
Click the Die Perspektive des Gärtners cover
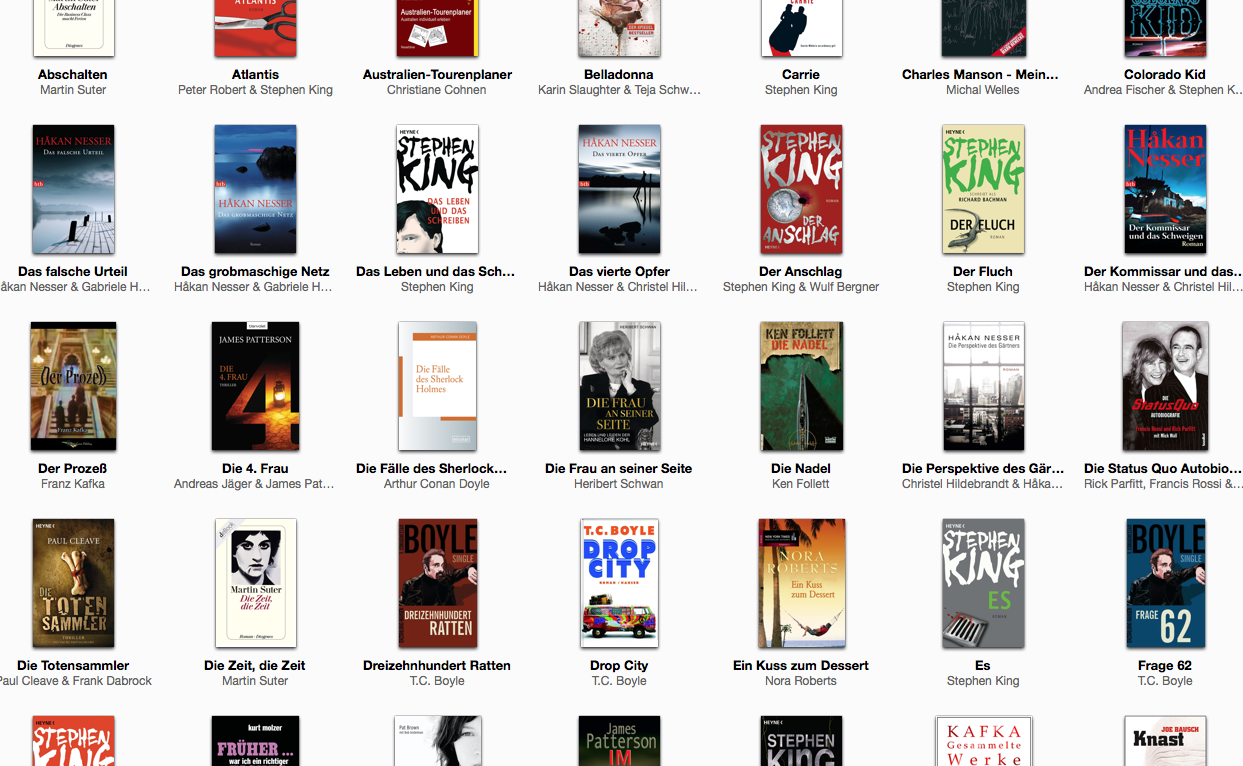(x=983, y=386)
